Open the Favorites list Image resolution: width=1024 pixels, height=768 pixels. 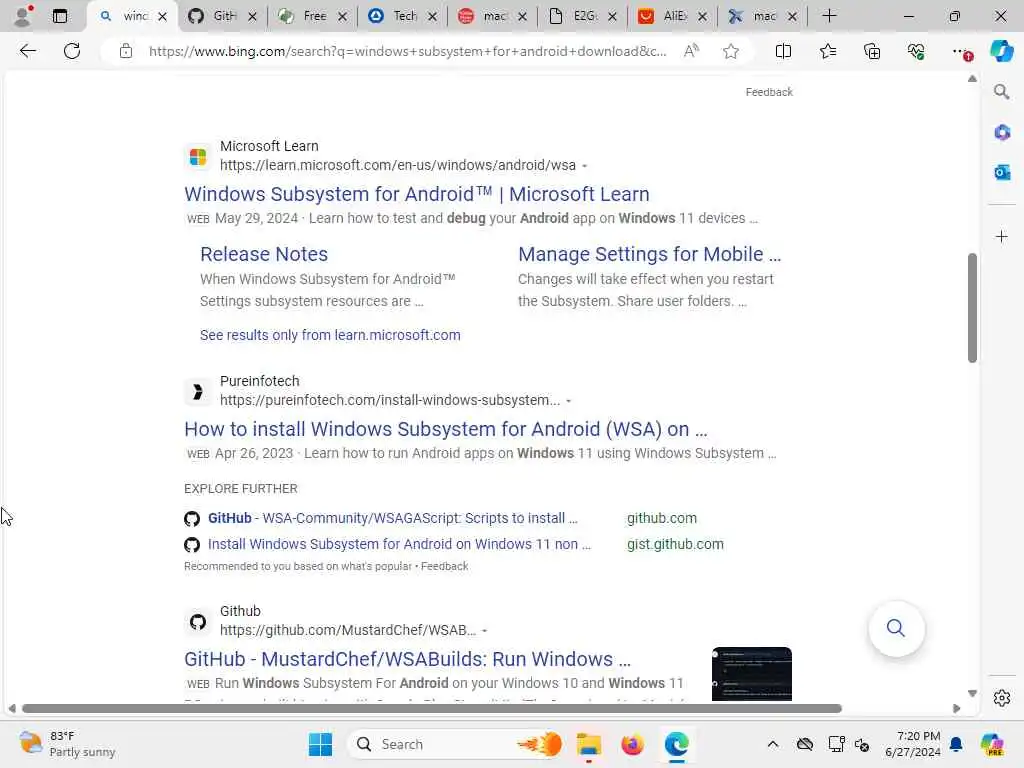(x=827, y=51)
